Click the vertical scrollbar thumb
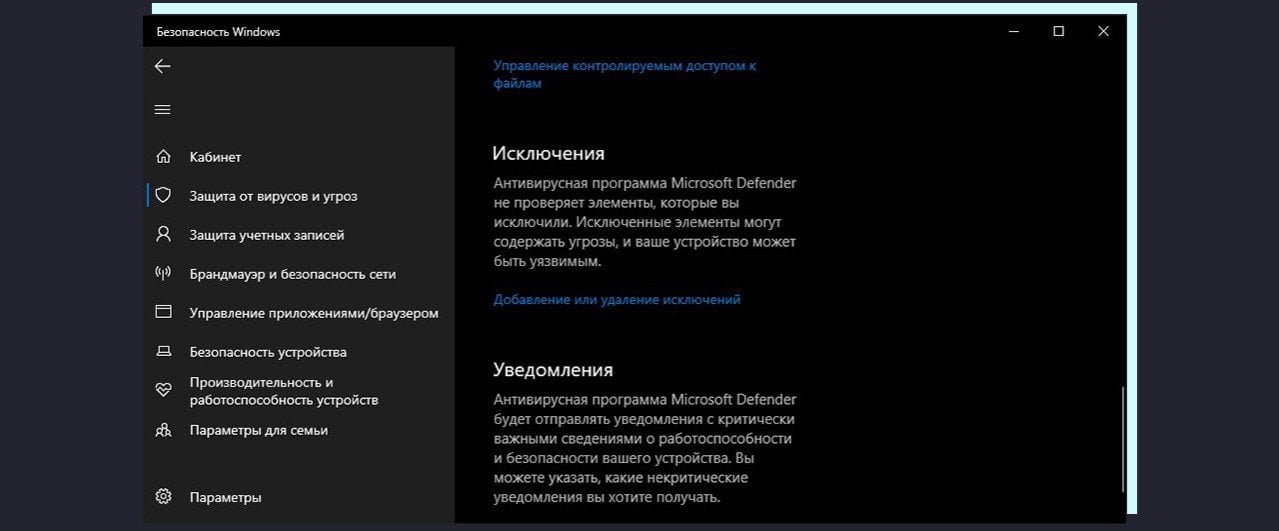 pos(1122,439)
